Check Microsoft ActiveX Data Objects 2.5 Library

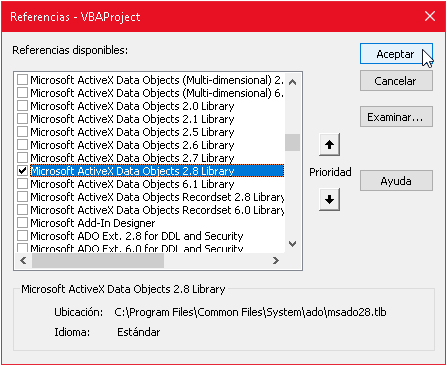pos(22,132)
